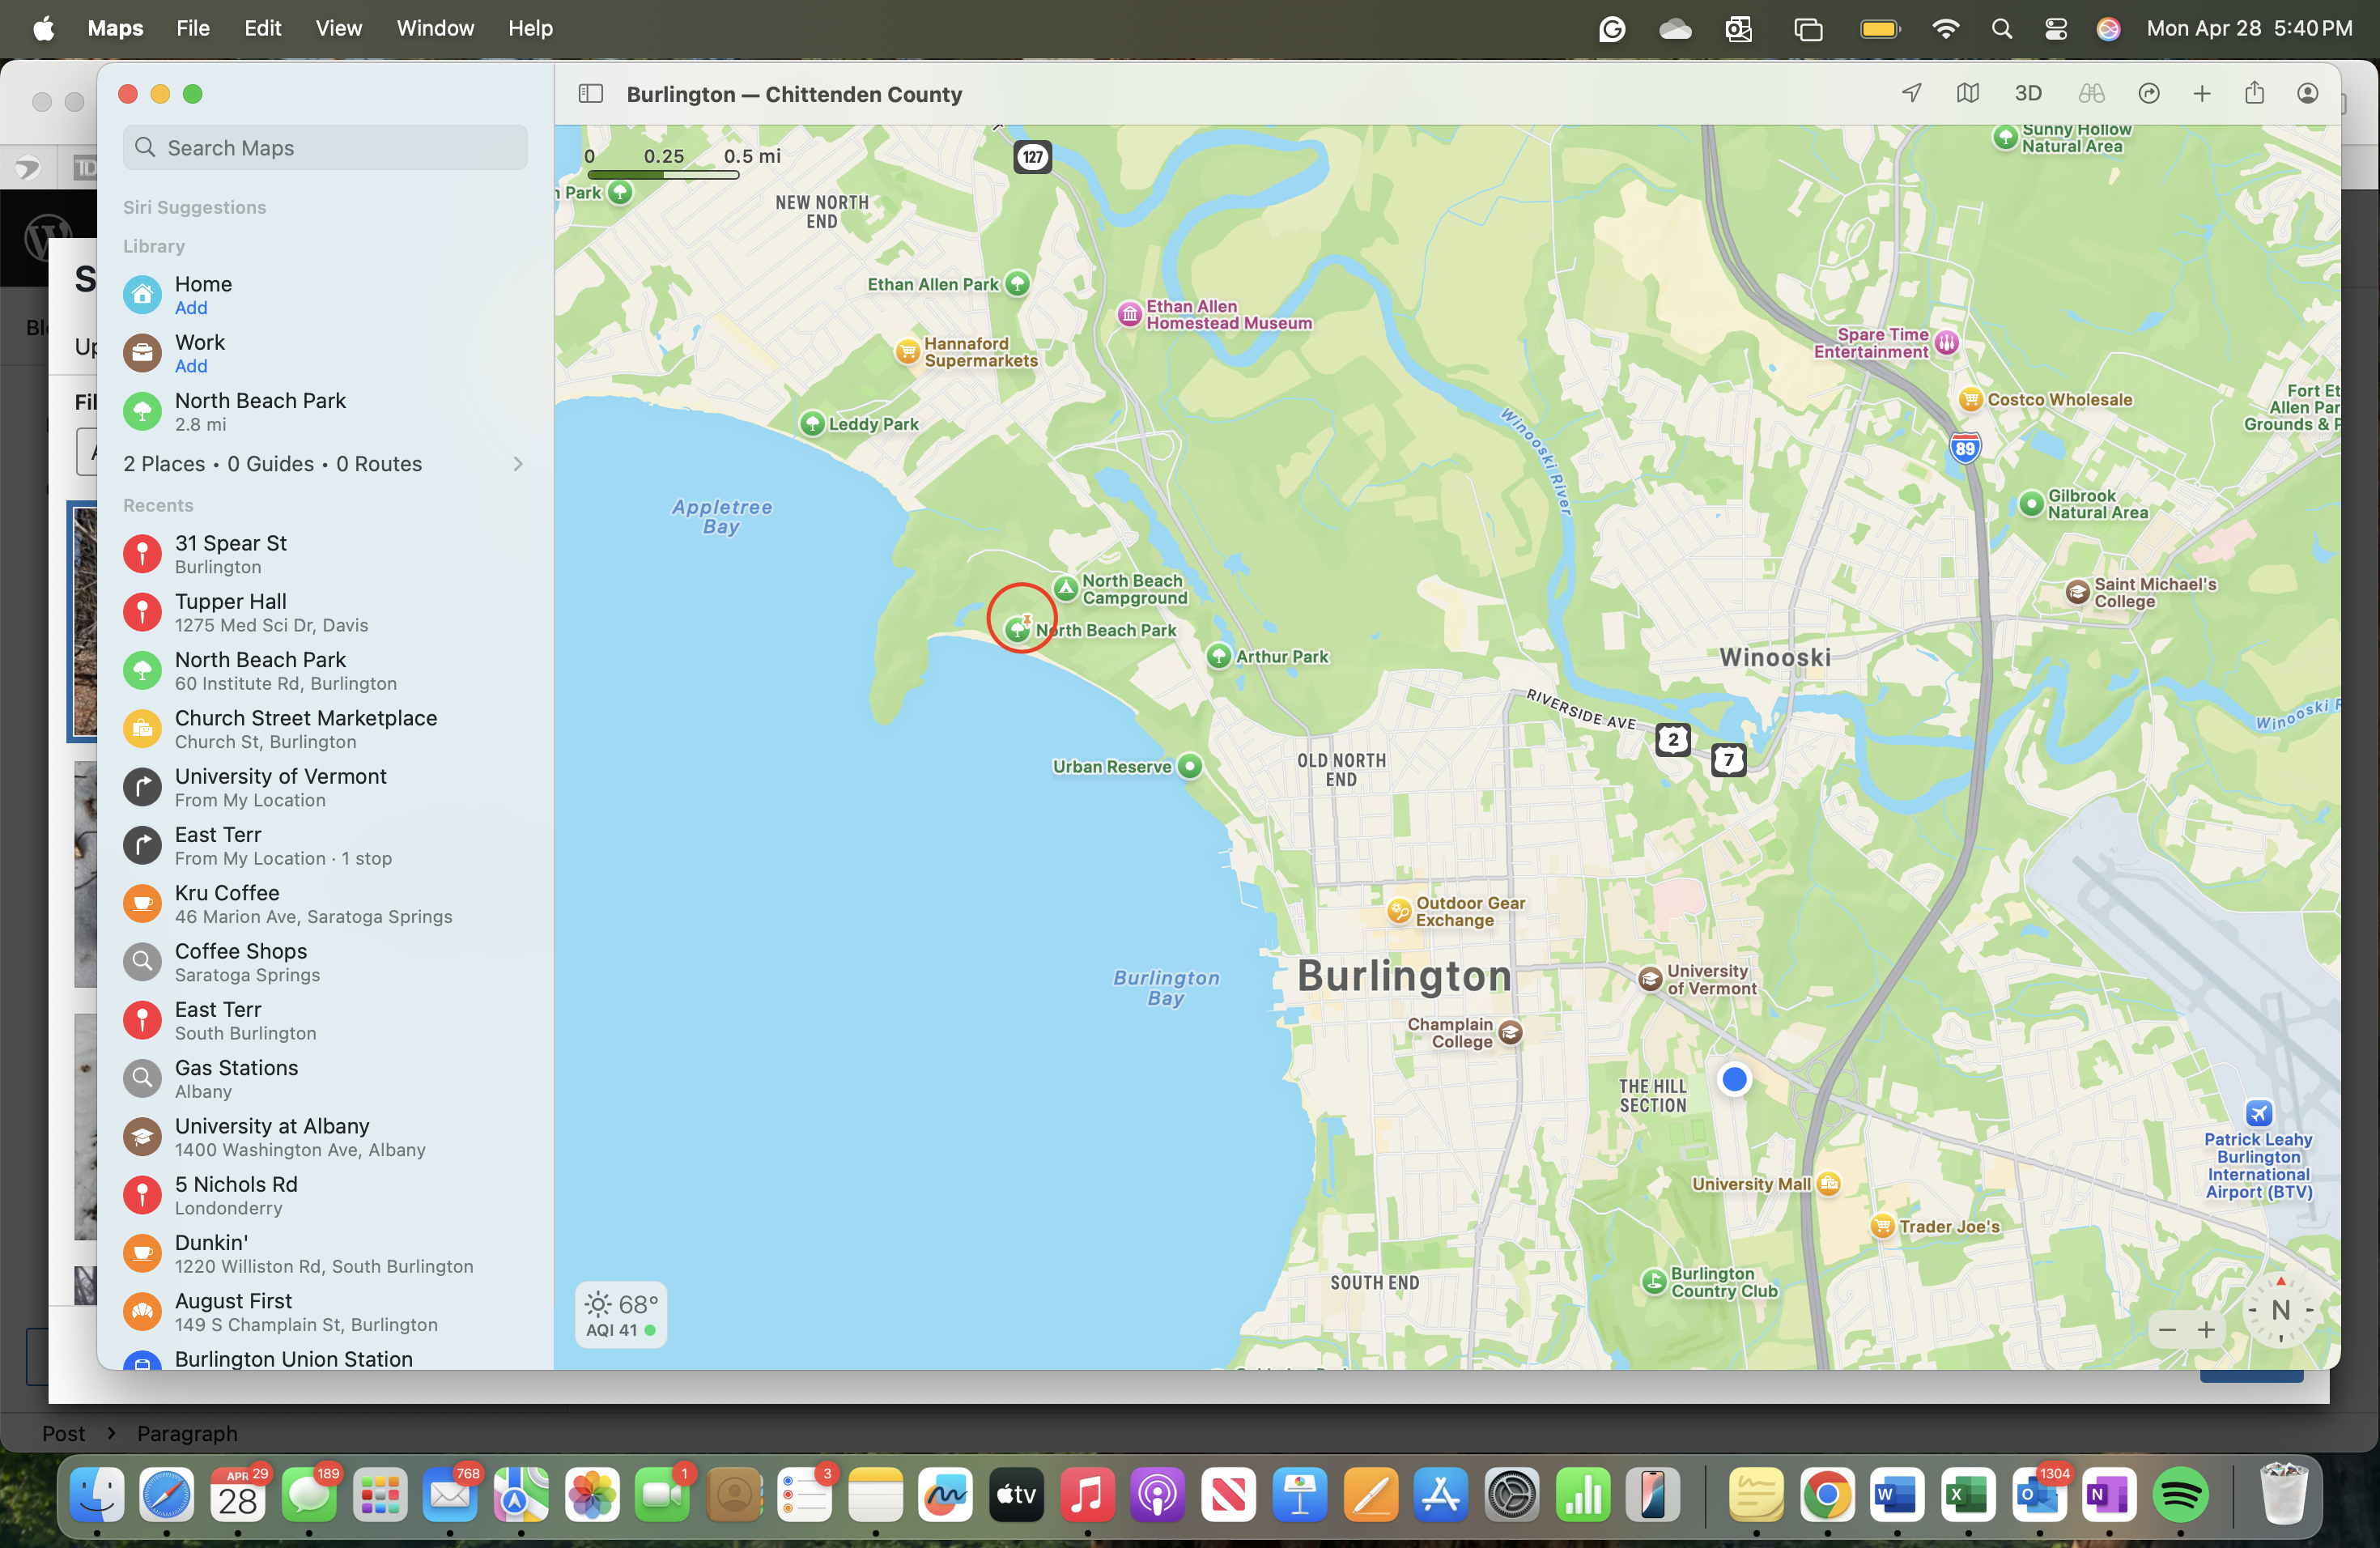Open the Share icon in Maps toolbar
The width and height of the screenshot is (2380, 1548).
2254,93
